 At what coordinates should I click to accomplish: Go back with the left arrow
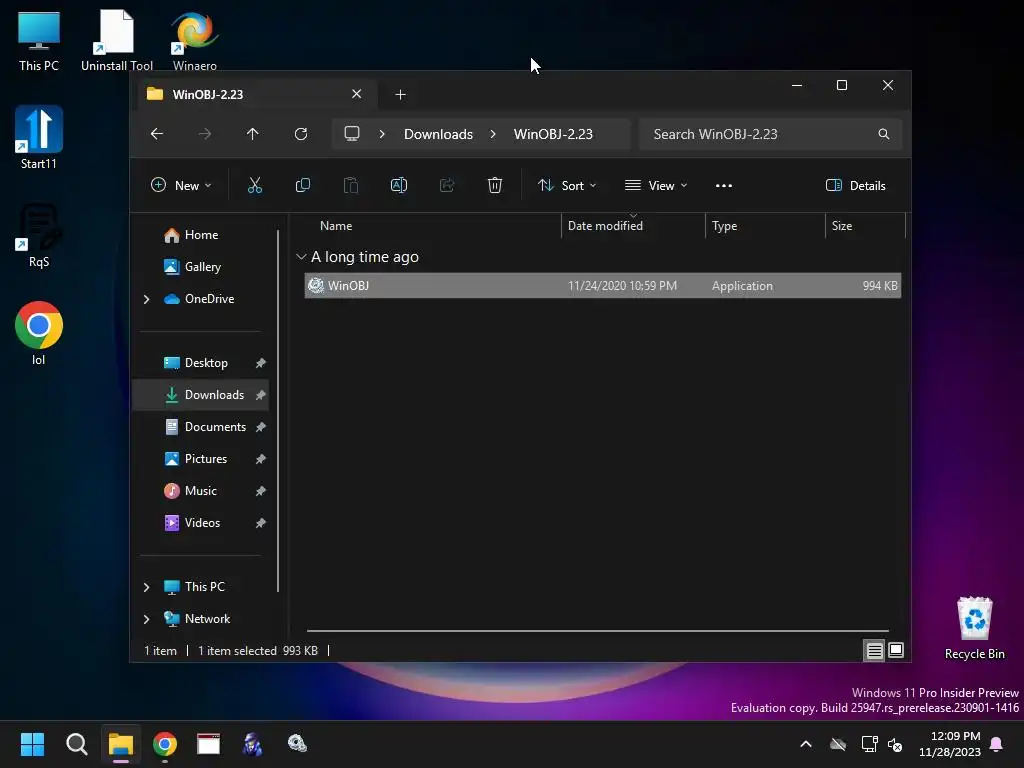[157, 134]
